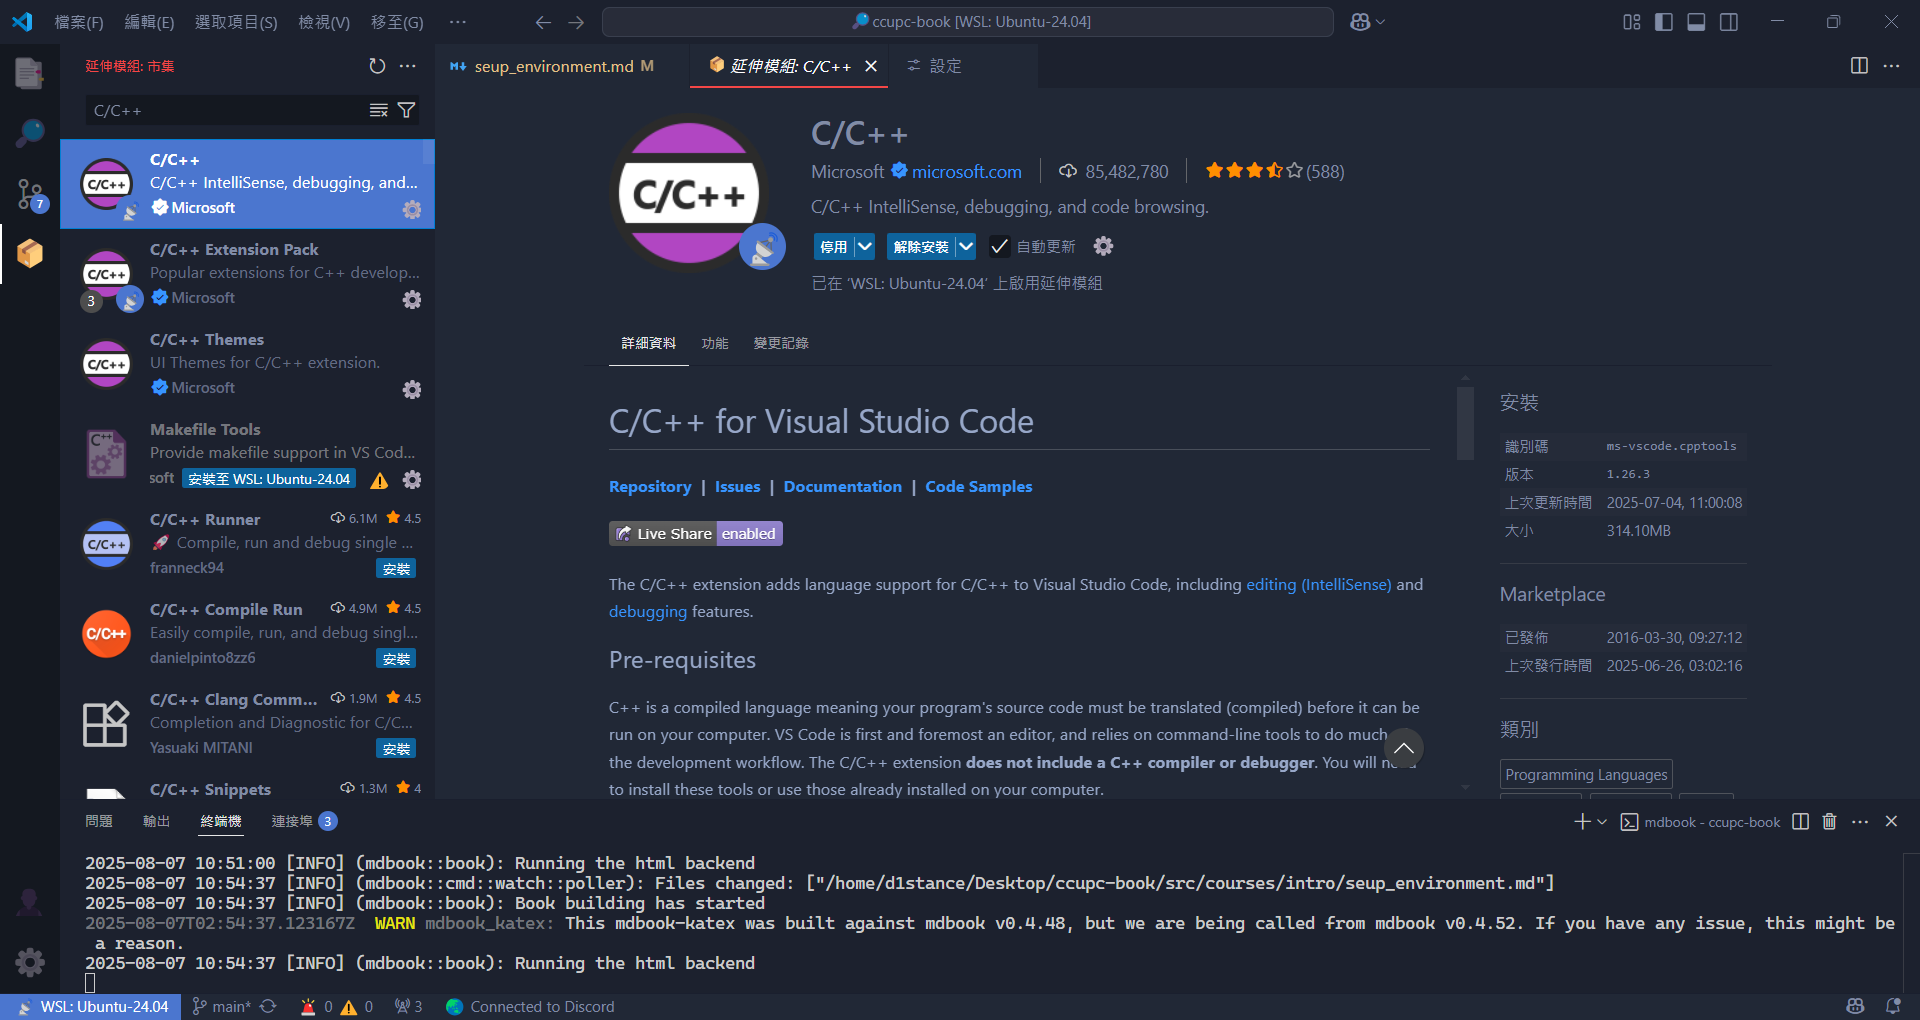Click extension details page scrollbar

[x=1465, y=423]
